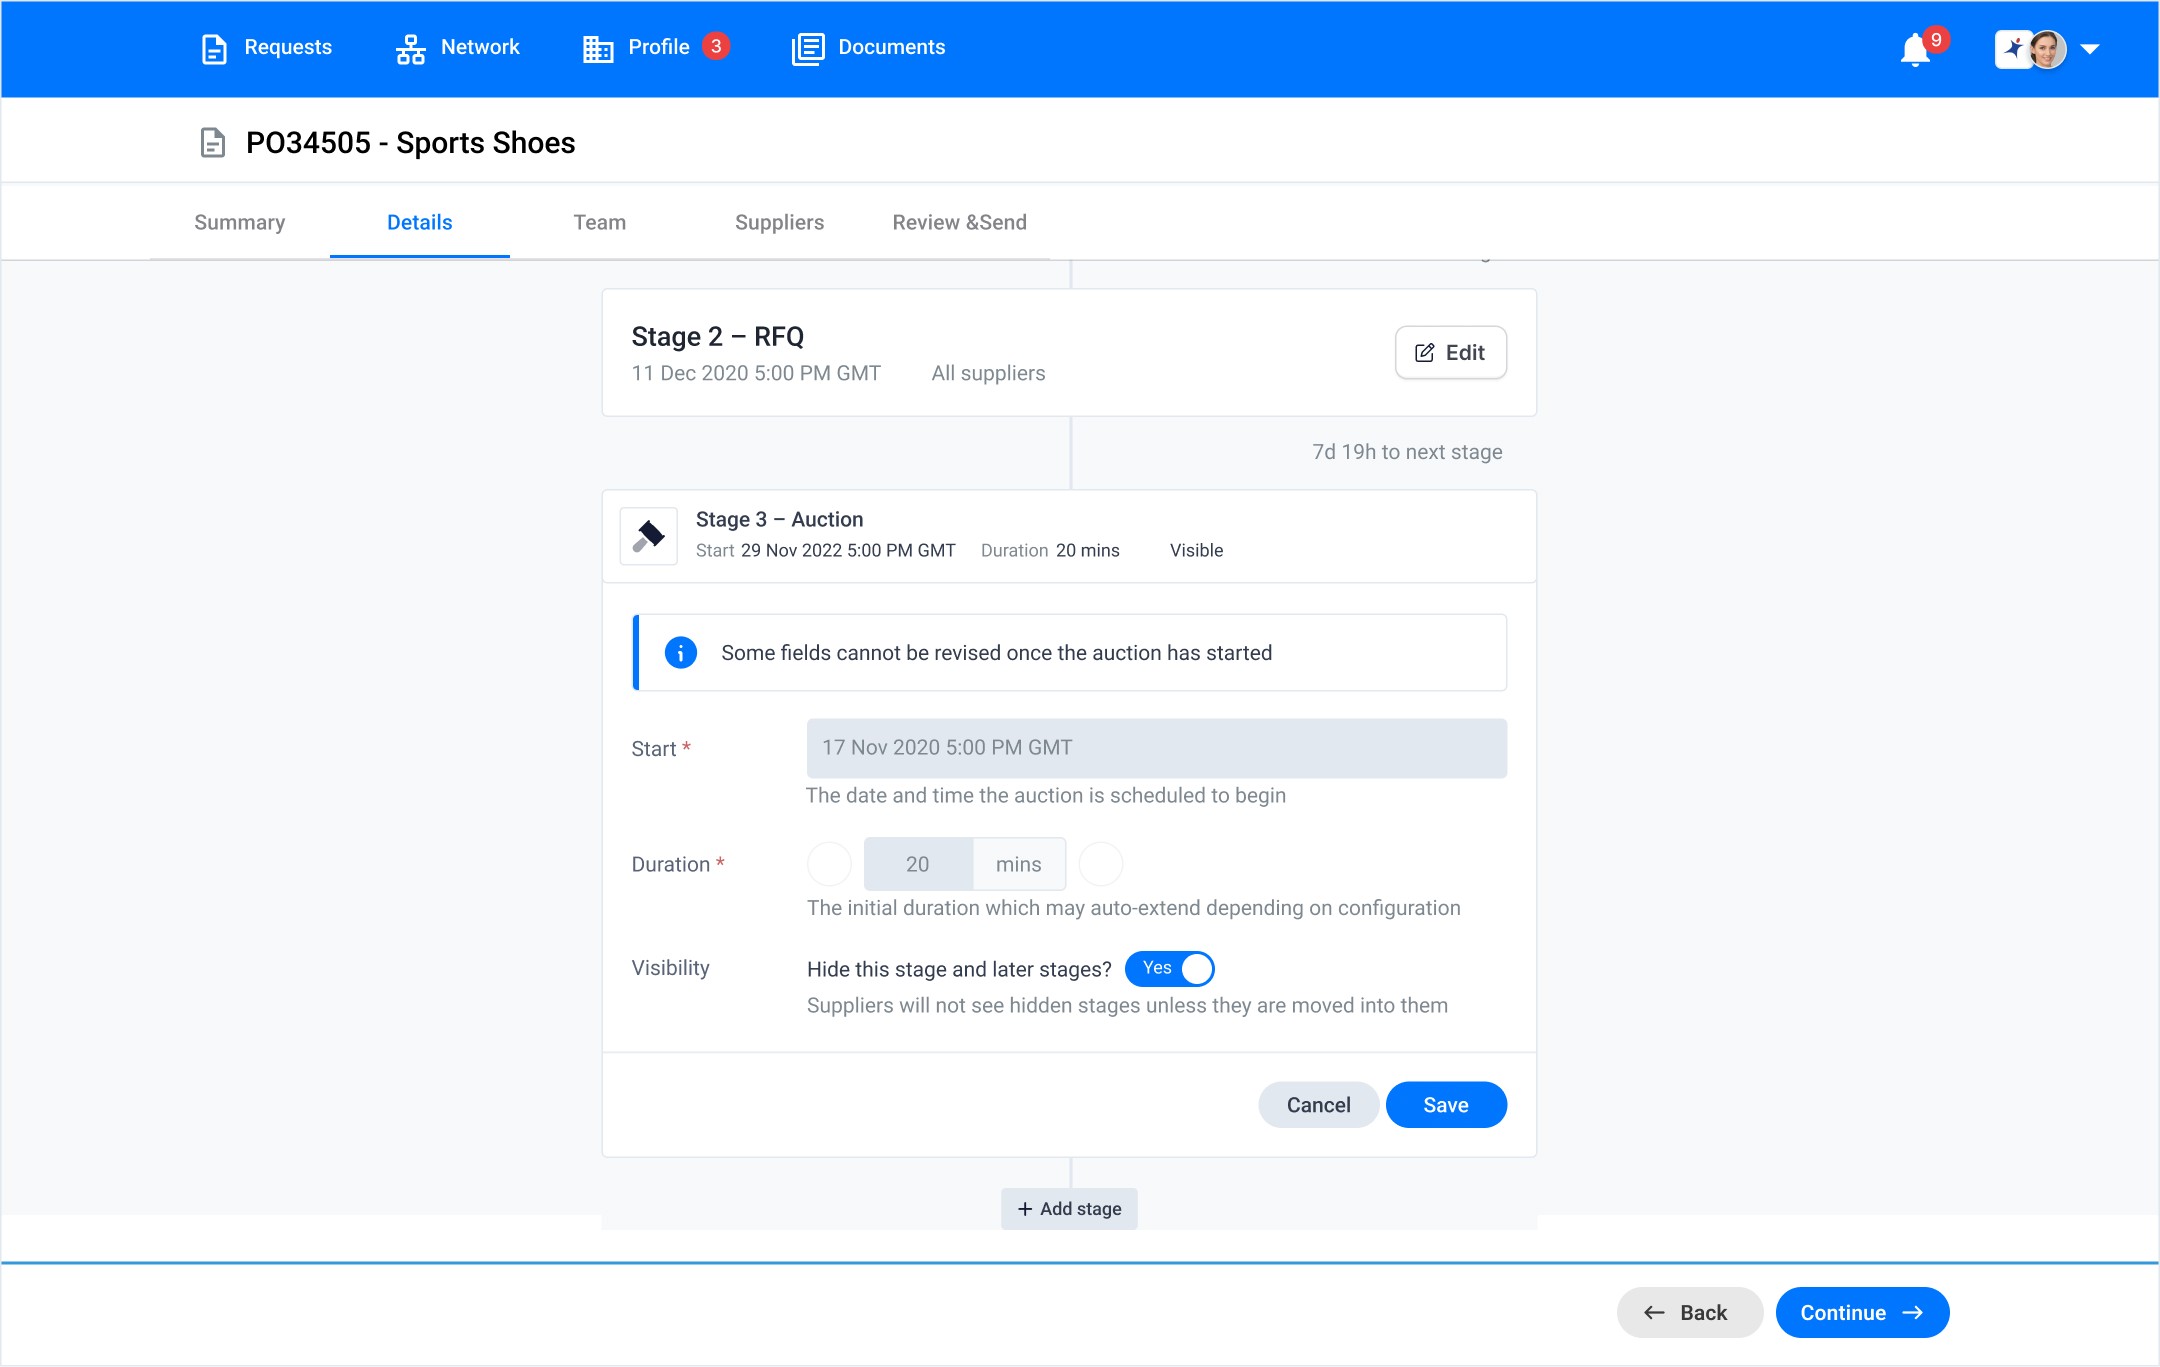Click the Requests document icon

tap(214, 48)
